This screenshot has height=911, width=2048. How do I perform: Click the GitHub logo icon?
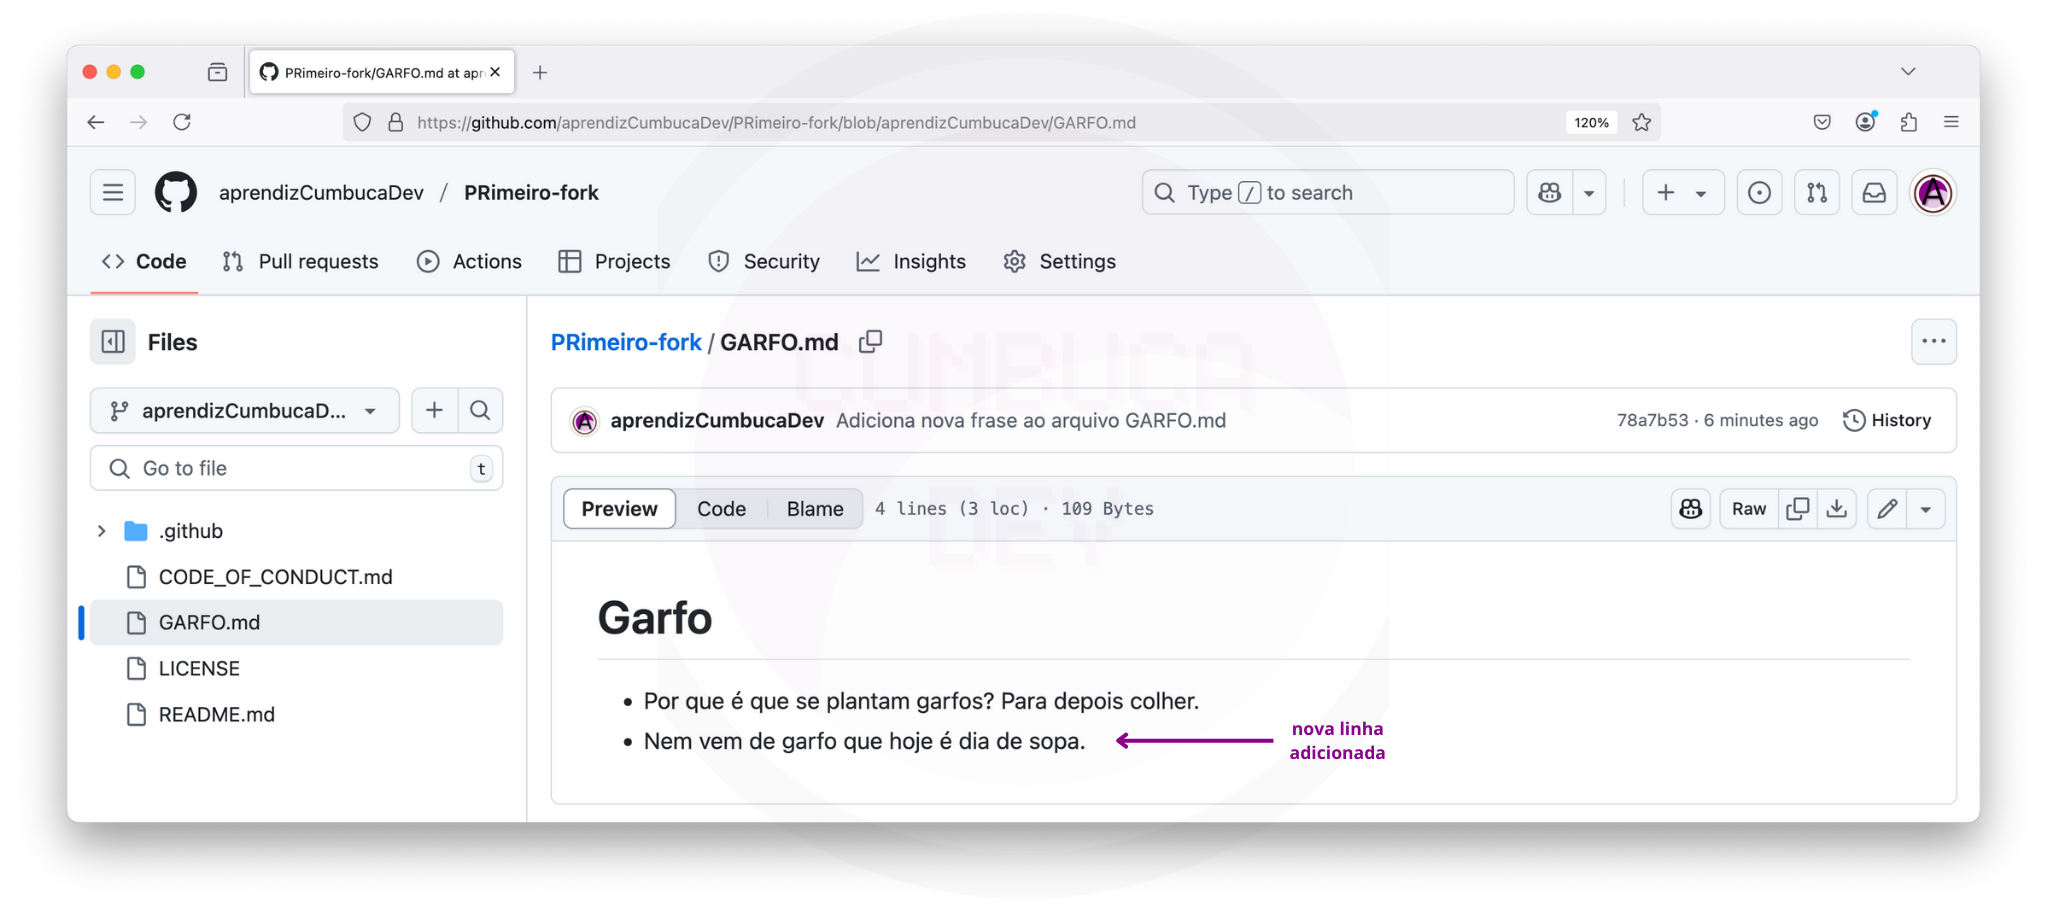coord(176,192)
